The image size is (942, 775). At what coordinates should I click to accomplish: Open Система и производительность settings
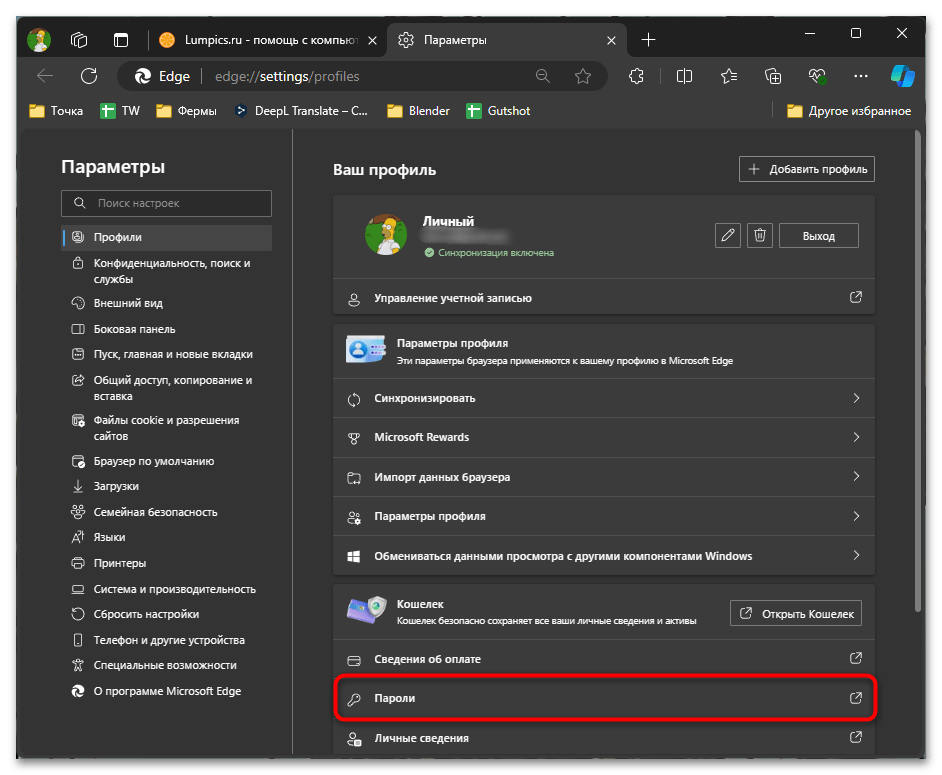[x=167, y=589]
